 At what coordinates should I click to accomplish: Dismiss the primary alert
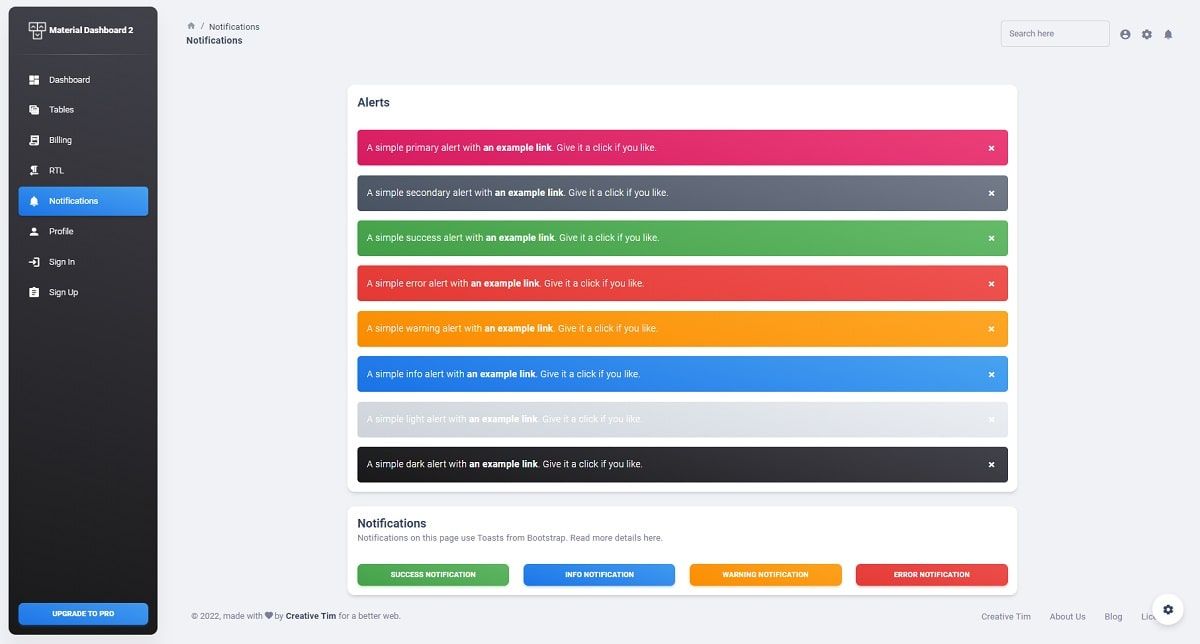[991, 147]
